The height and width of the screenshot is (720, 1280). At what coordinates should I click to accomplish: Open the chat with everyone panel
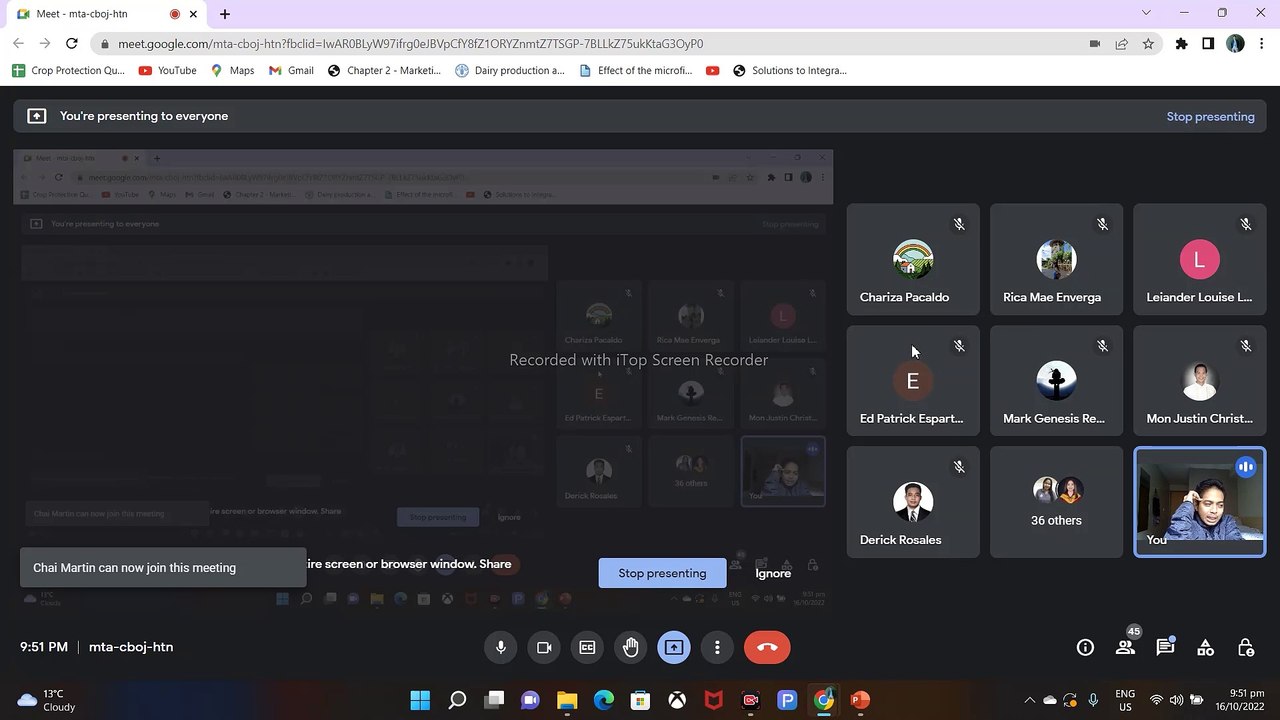click(x=1165, y=647)
